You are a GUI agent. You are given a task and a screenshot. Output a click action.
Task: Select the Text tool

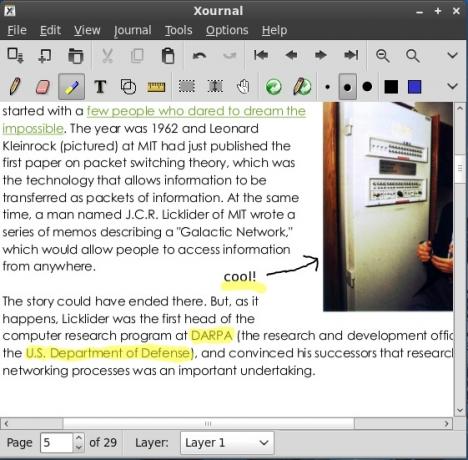tap(100, 87)
